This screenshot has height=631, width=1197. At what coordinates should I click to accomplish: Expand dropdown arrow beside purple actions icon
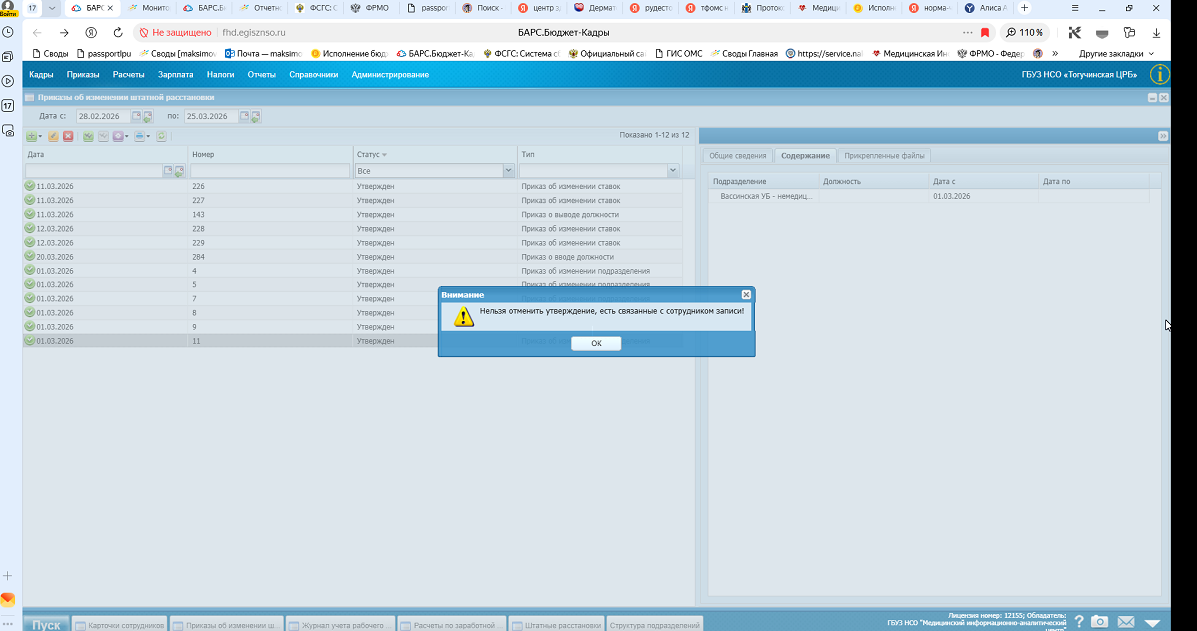(127, 137)
